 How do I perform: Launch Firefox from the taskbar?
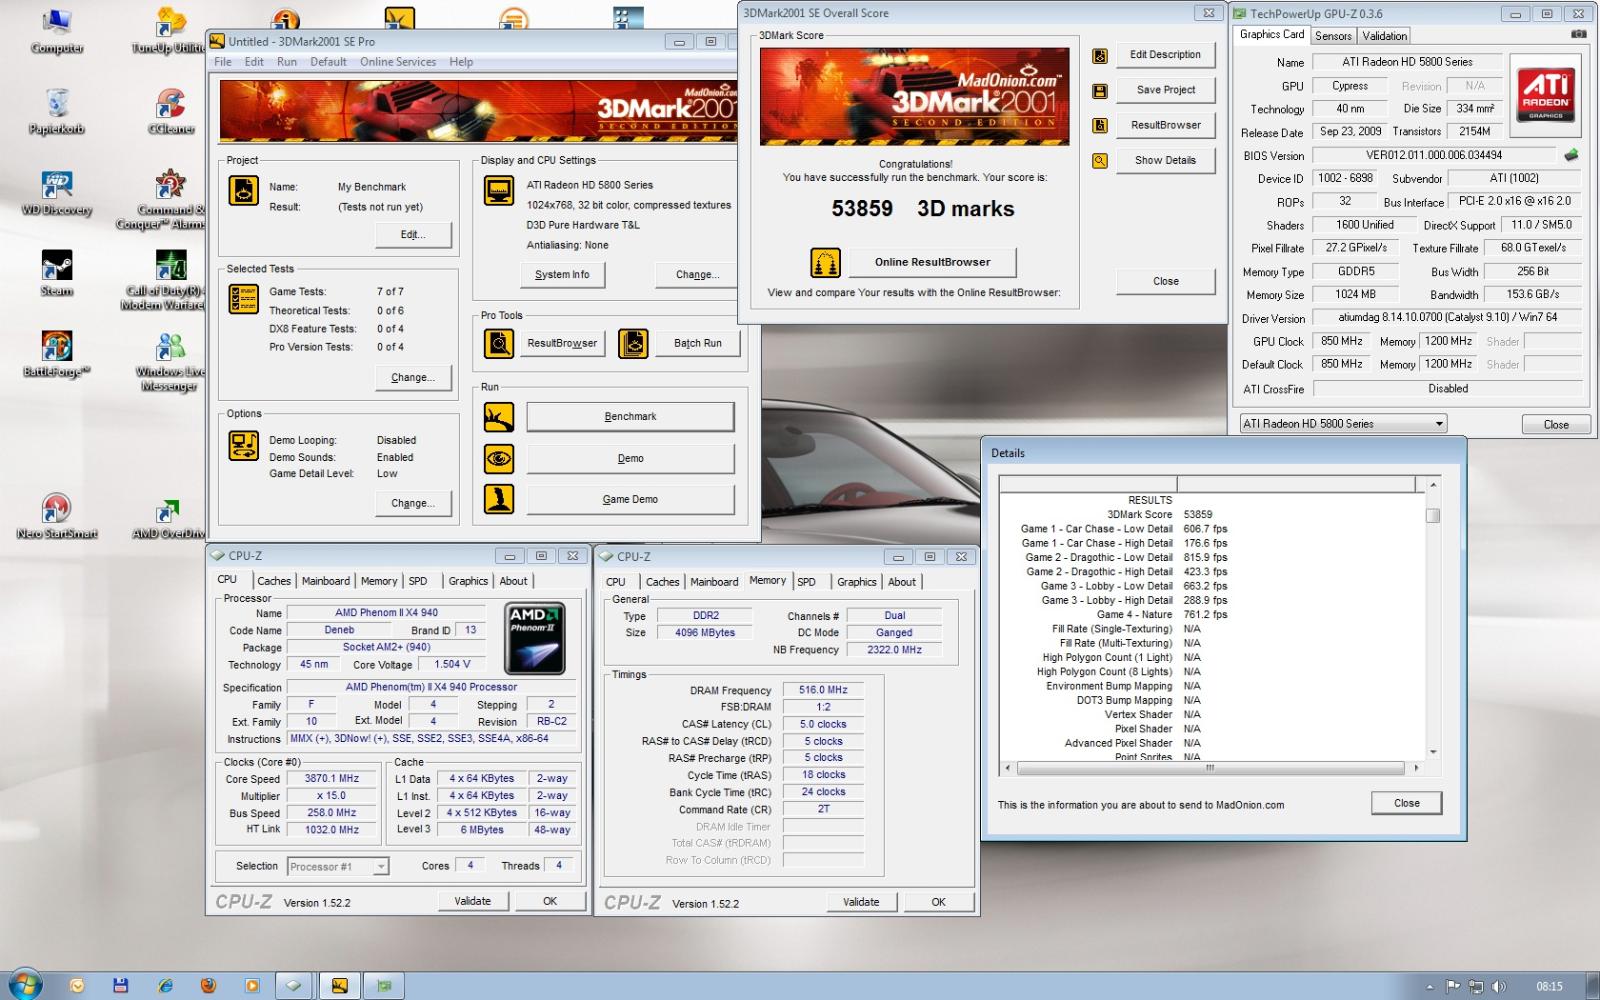coord(208,985)
